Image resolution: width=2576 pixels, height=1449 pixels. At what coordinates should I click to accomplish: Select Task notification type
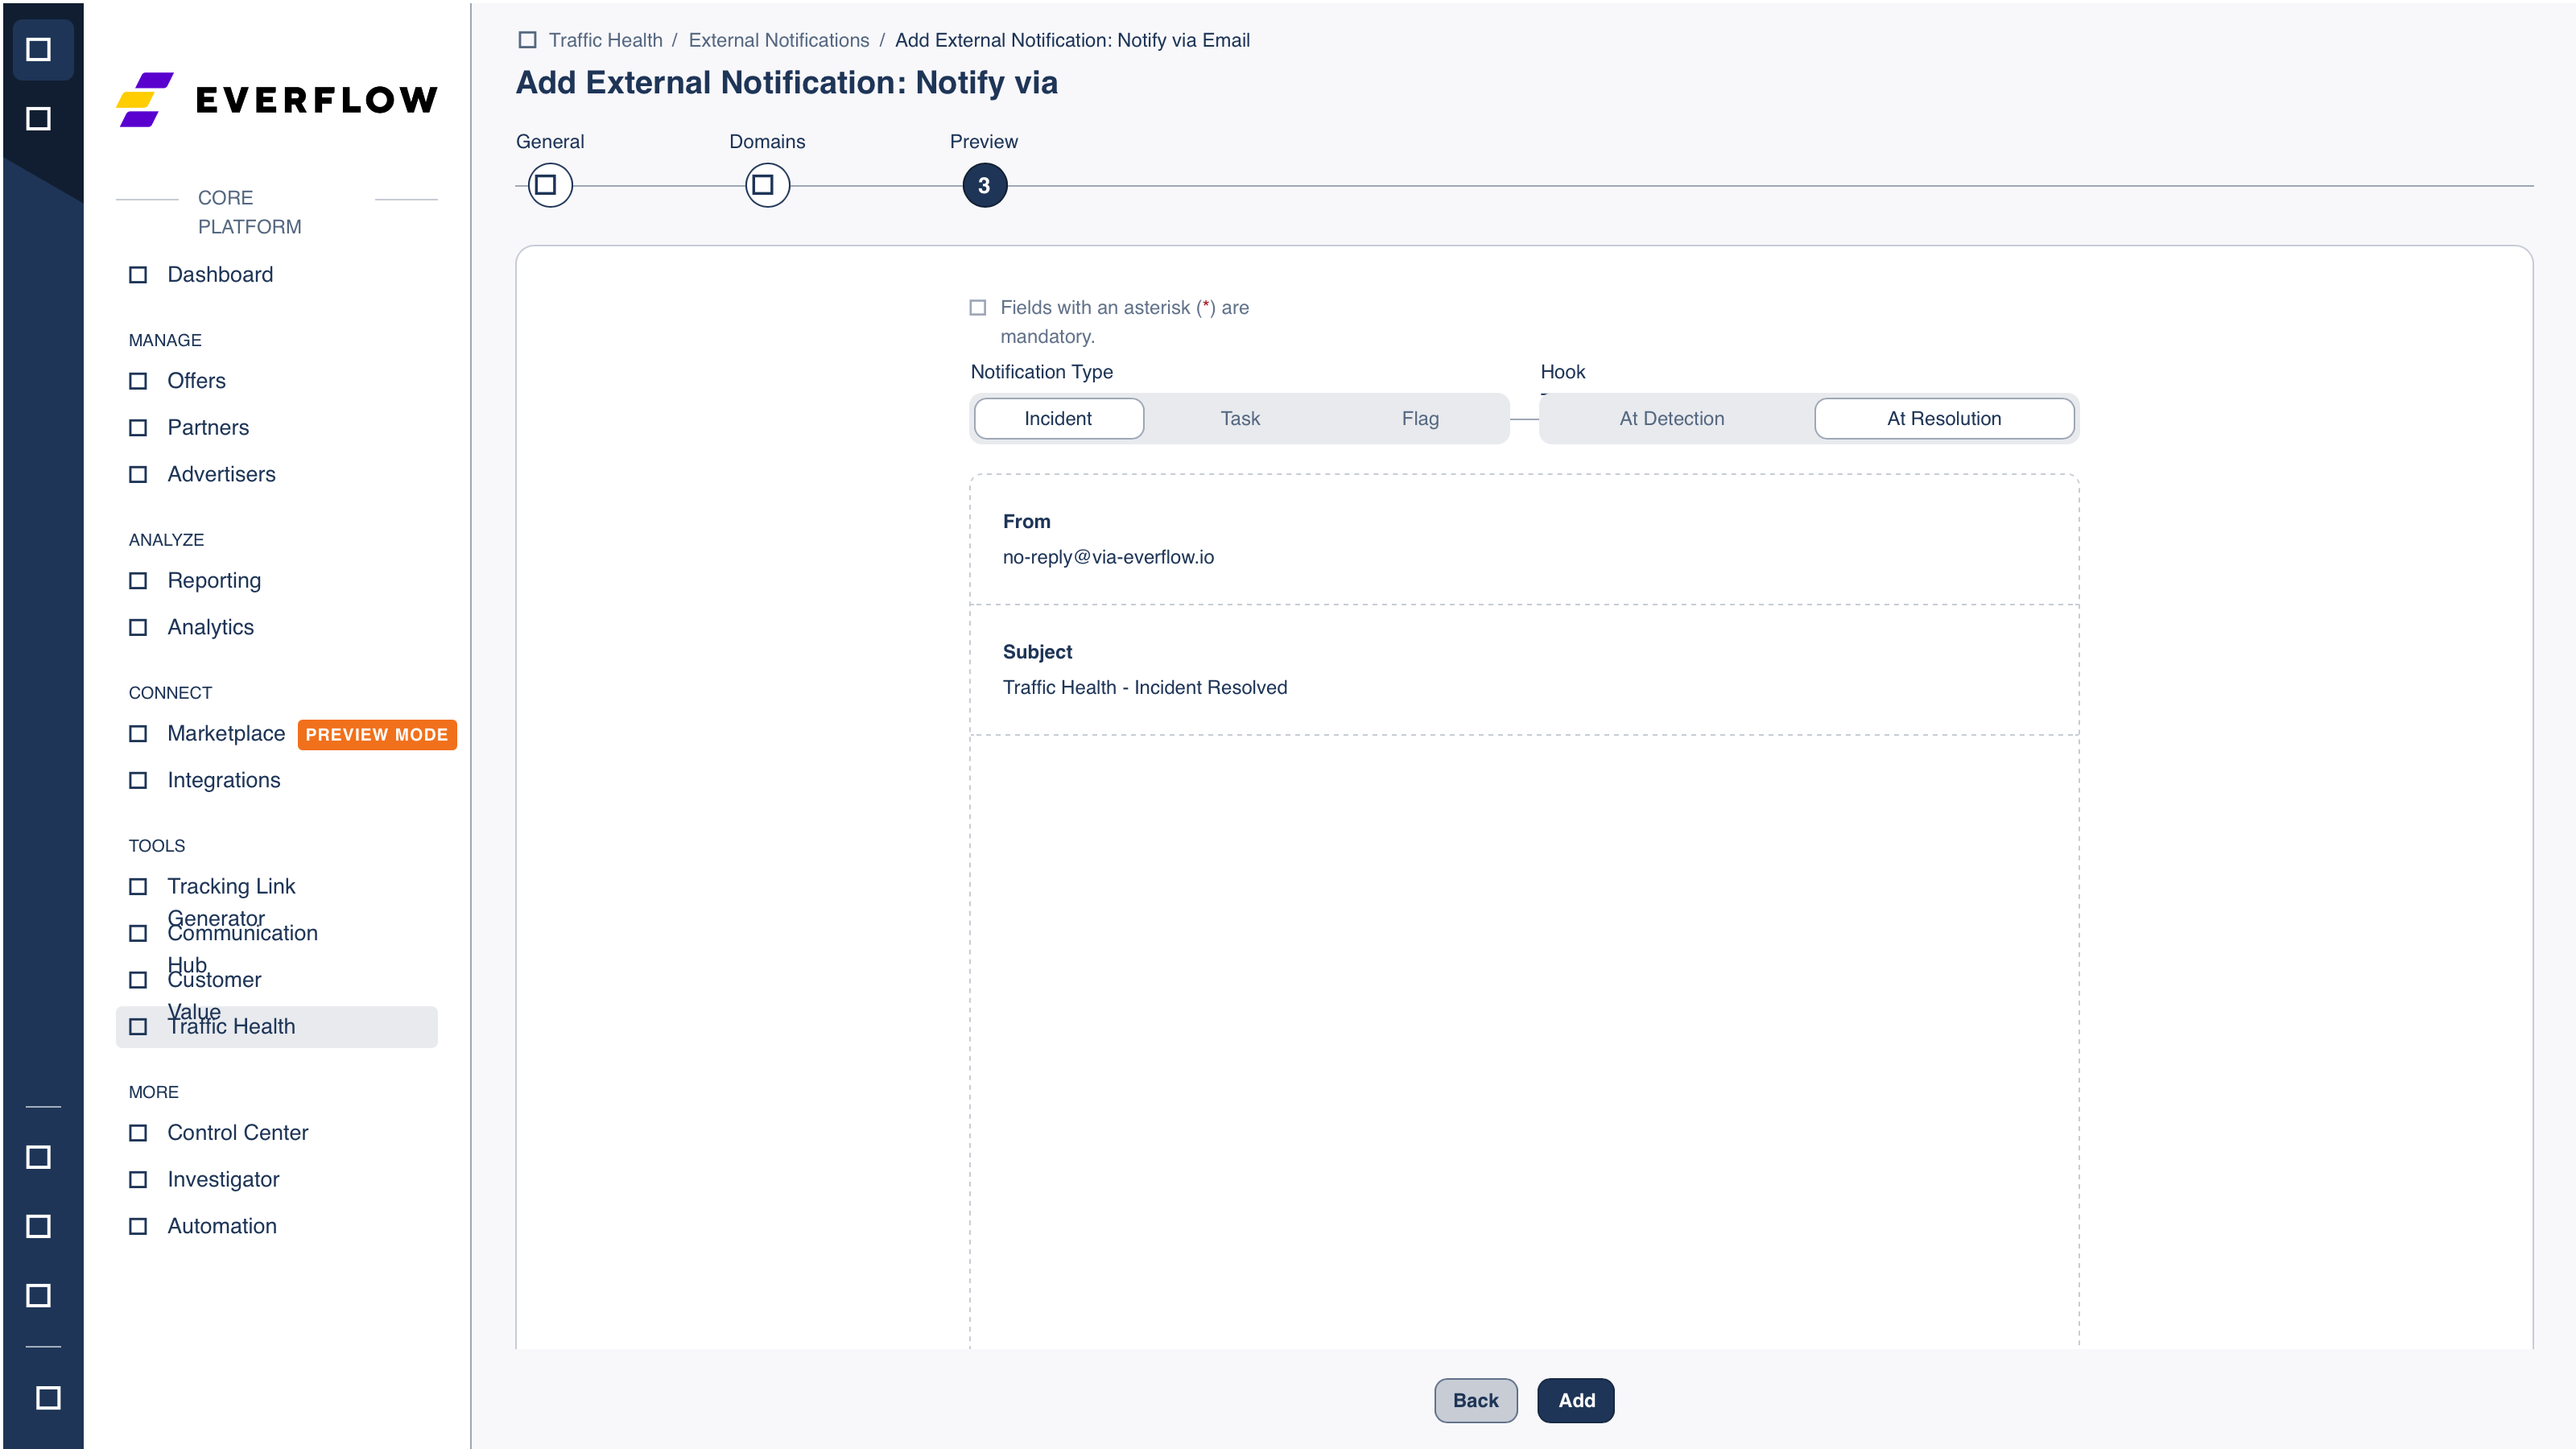(x=1240, y=418)
